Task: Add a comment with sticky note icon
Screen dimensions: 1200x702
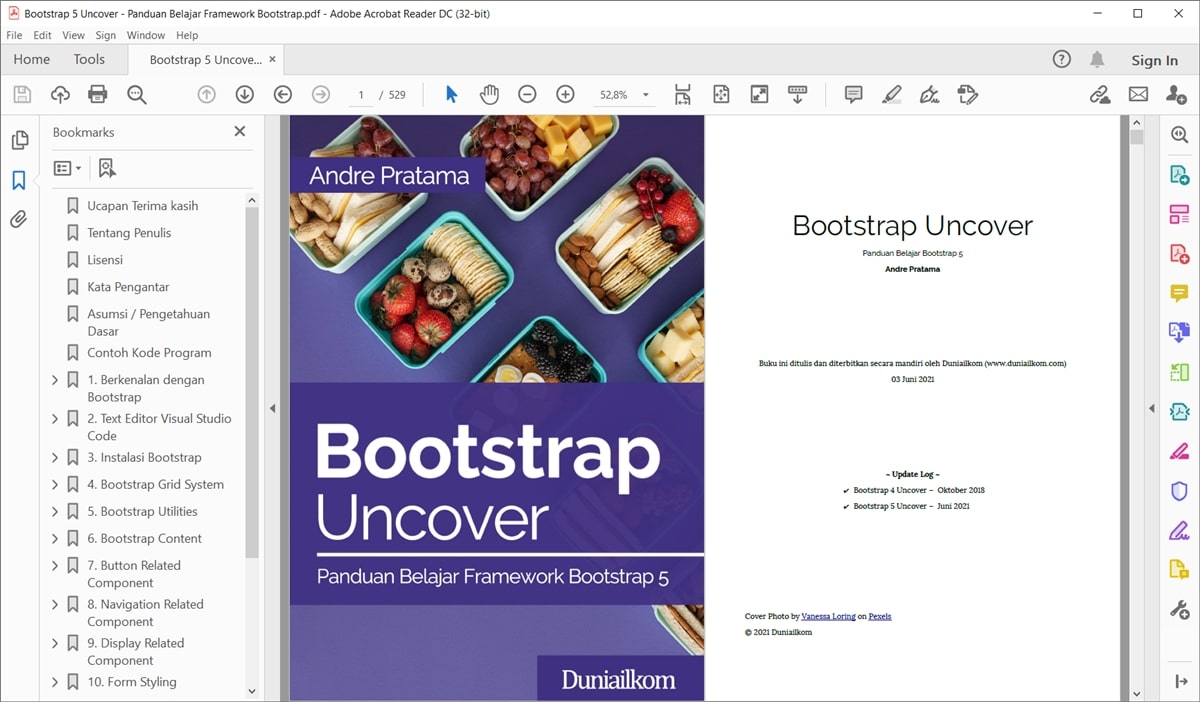Action: (x=853, y=95)
